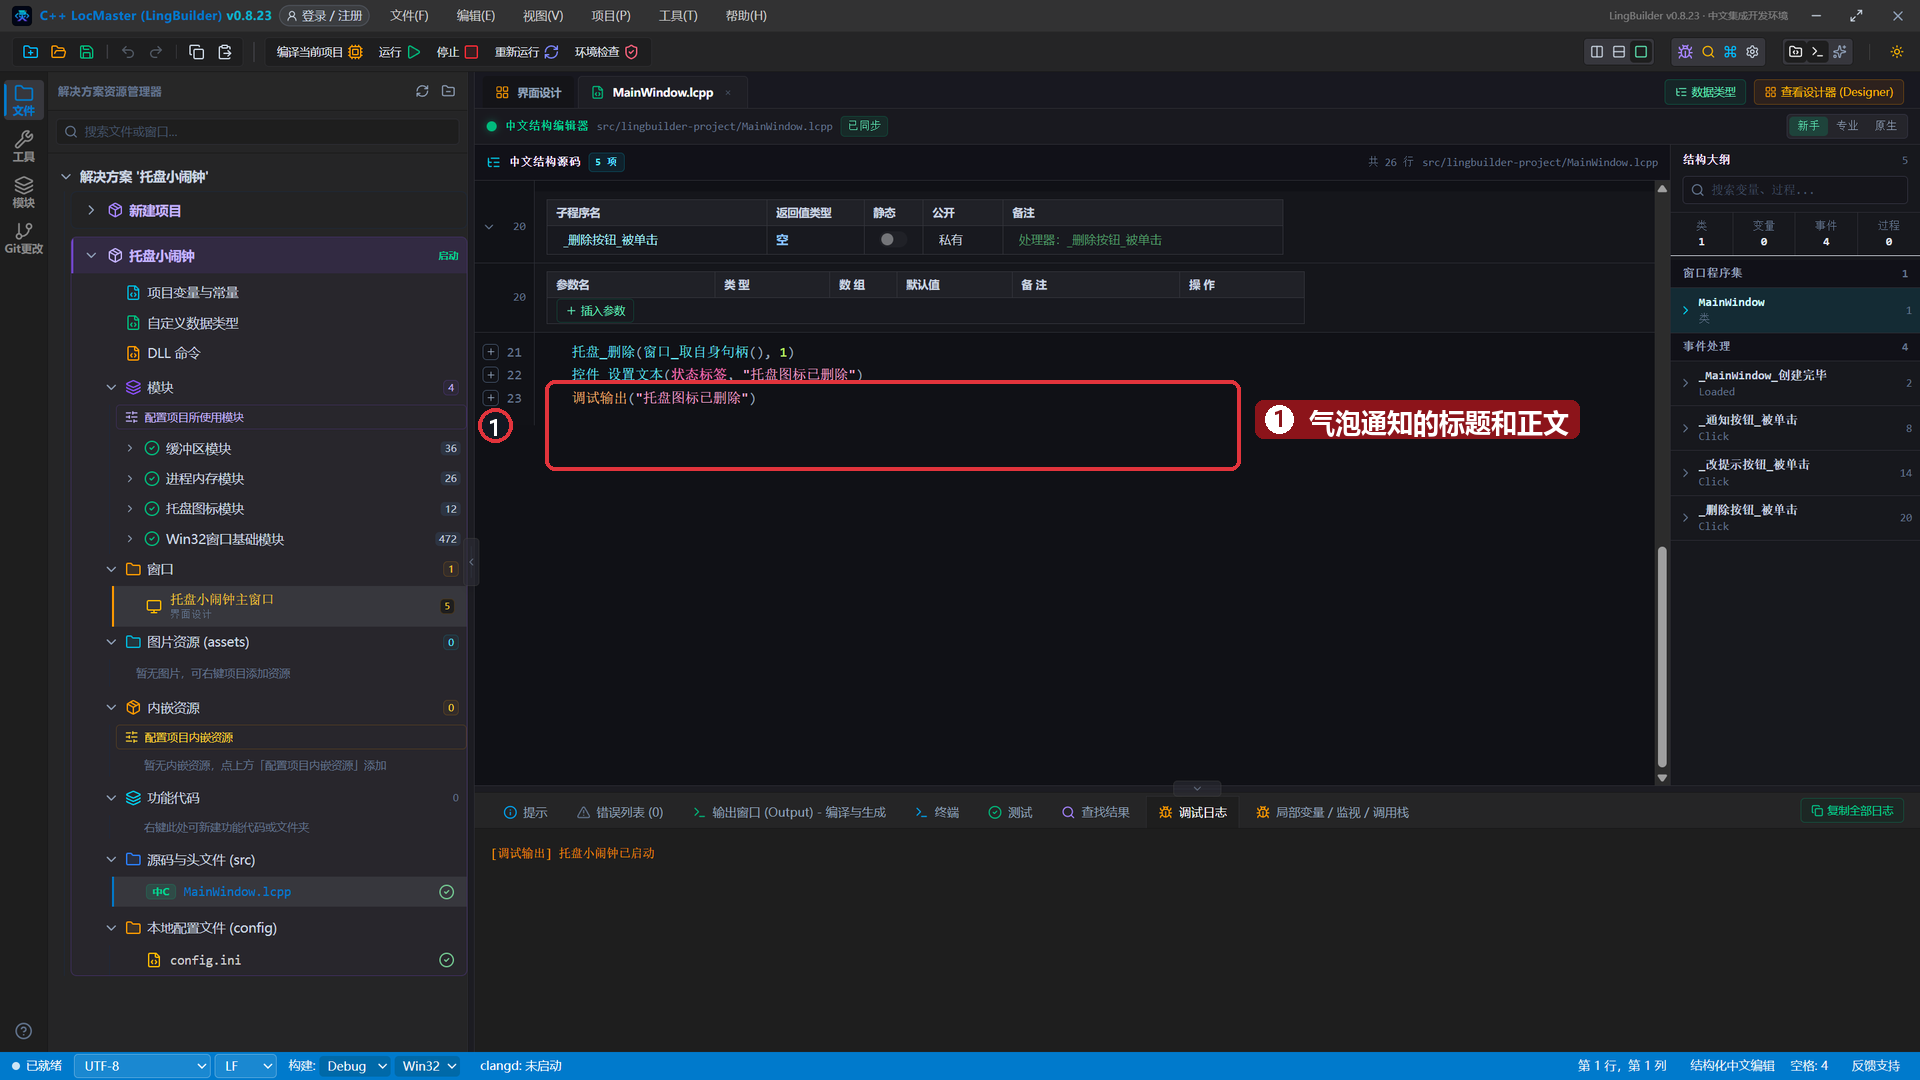The width and height of the screenshot is (1920, 1080).
Task: Switch to the 界面设计 tab
Action: [529, 92]
